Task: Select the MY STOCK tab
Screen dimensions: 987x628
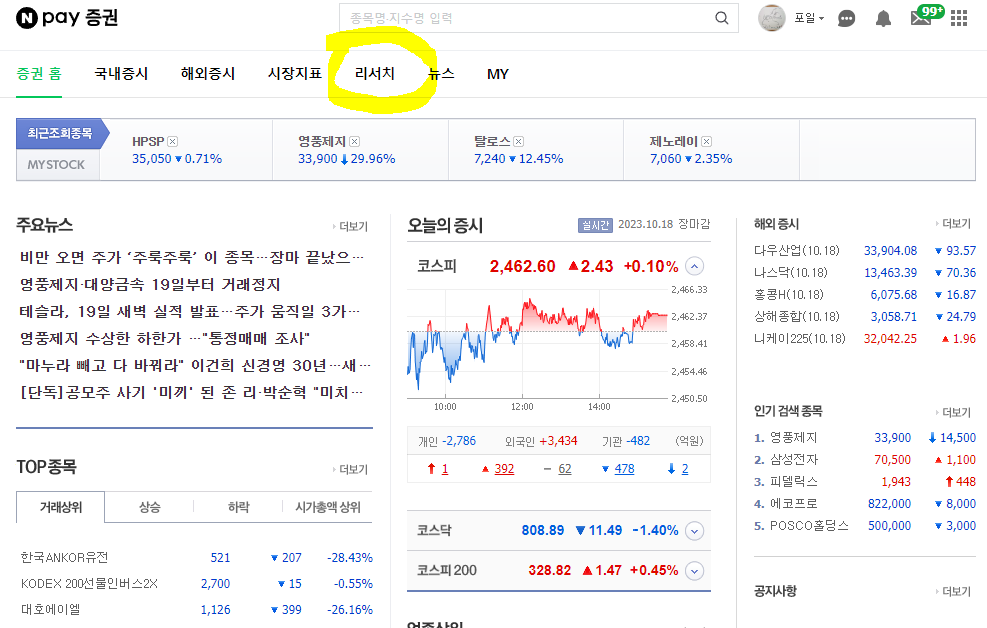Action: [x=57, y=165]
